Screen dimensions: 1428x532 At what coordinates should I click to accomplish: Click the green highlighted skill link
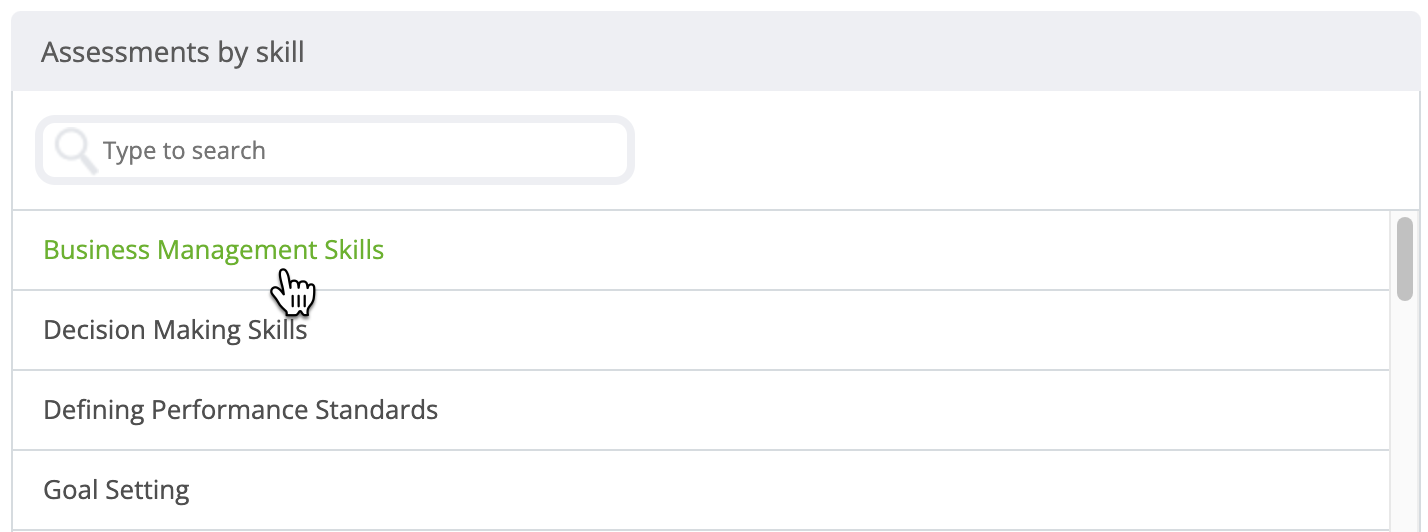(214, 250)
